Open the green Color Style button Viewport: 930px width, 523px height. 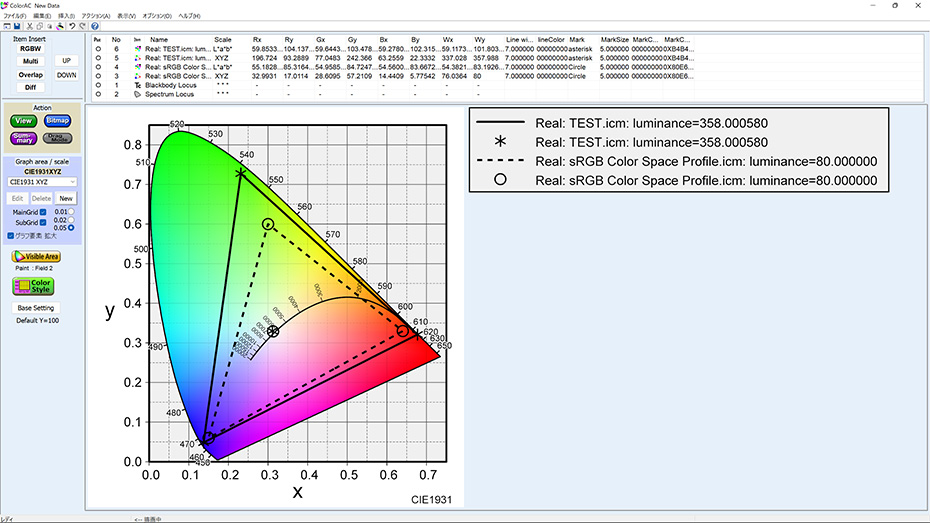click(x=34, y=286)
